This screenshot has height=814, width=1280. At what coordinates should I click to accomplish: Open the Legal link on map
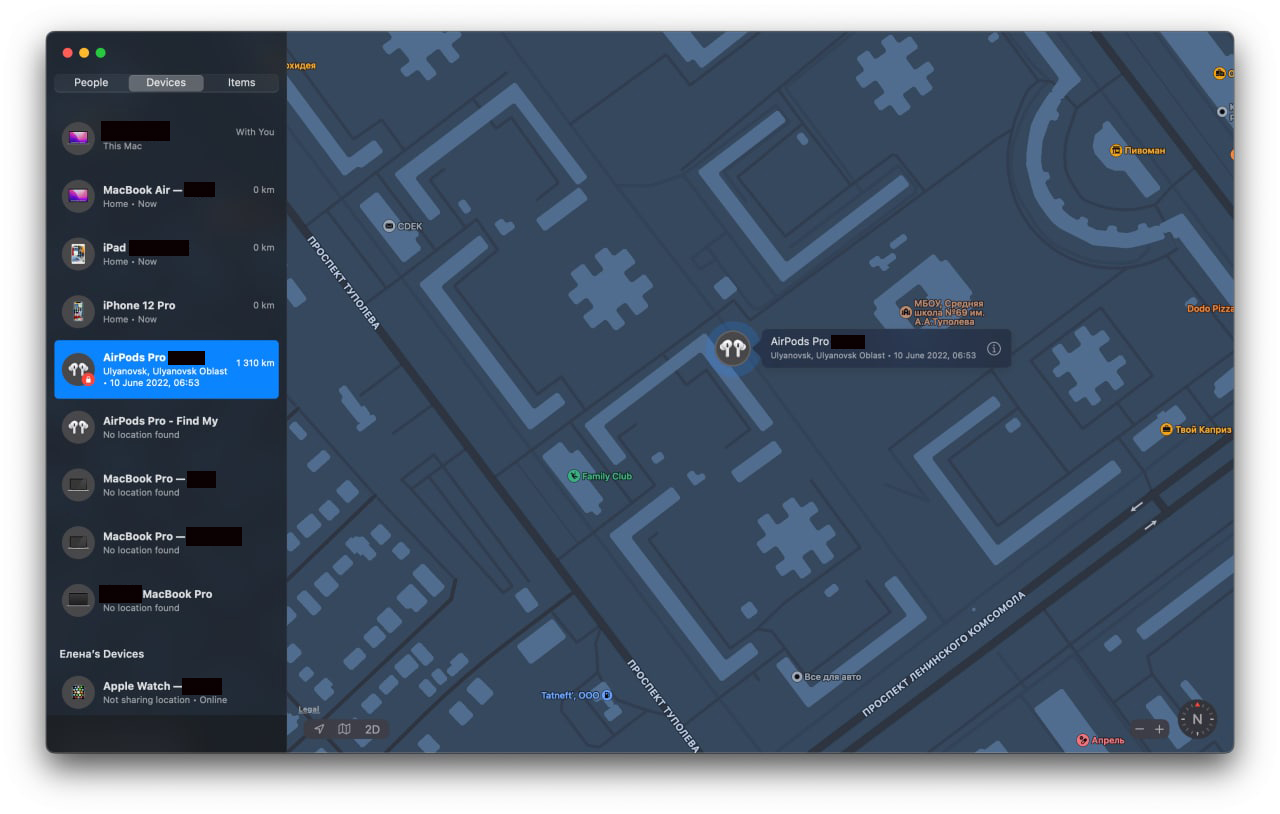pyautogui.click(x=309, y=709)
